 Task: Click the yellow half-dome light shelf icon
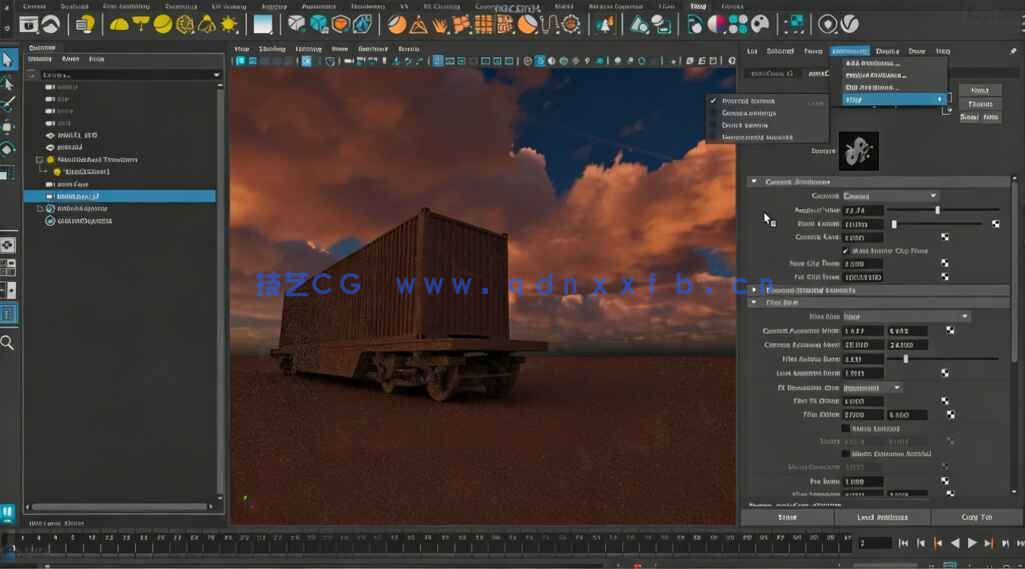click(x=119, y=25)
